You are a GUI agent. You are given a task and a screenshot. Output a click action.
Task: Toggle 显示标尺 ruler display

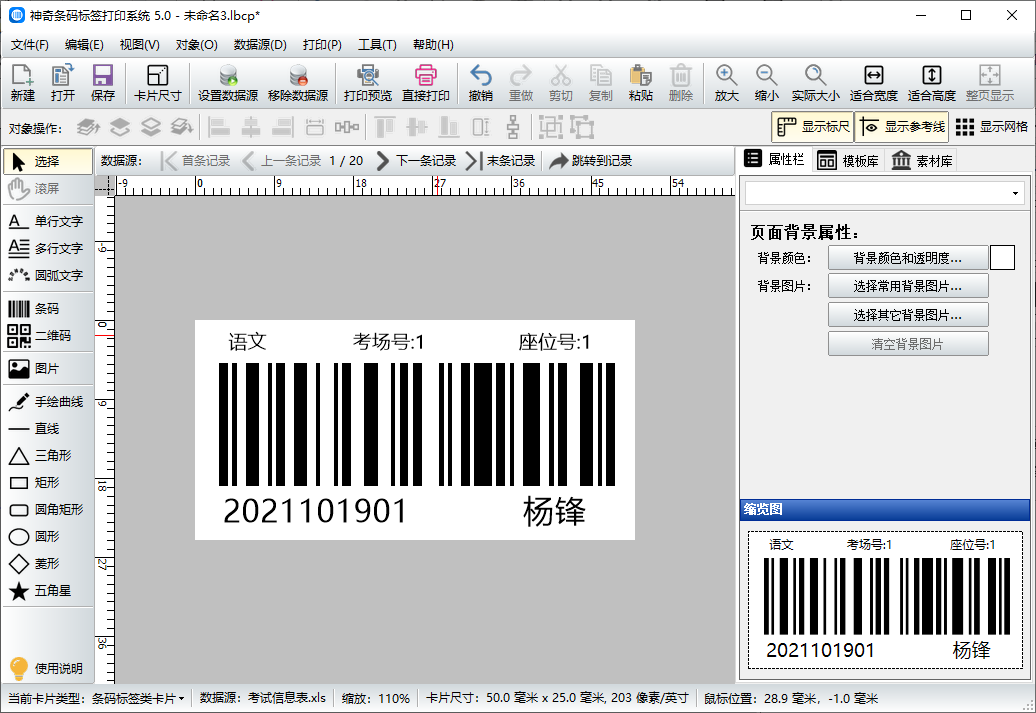tap(813, 127)
